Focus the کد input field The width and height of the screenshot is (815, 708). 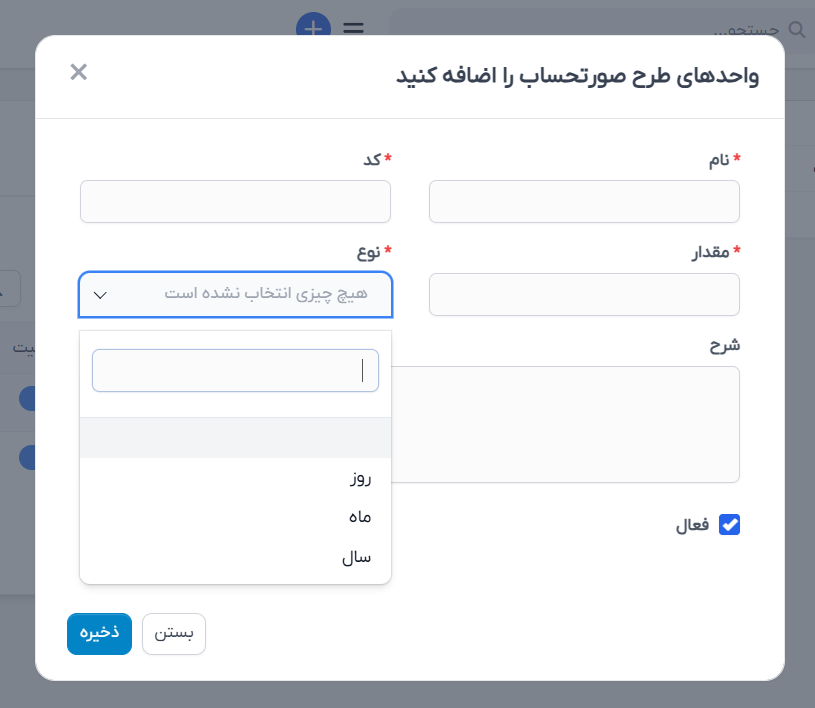(x=235, y=202)
